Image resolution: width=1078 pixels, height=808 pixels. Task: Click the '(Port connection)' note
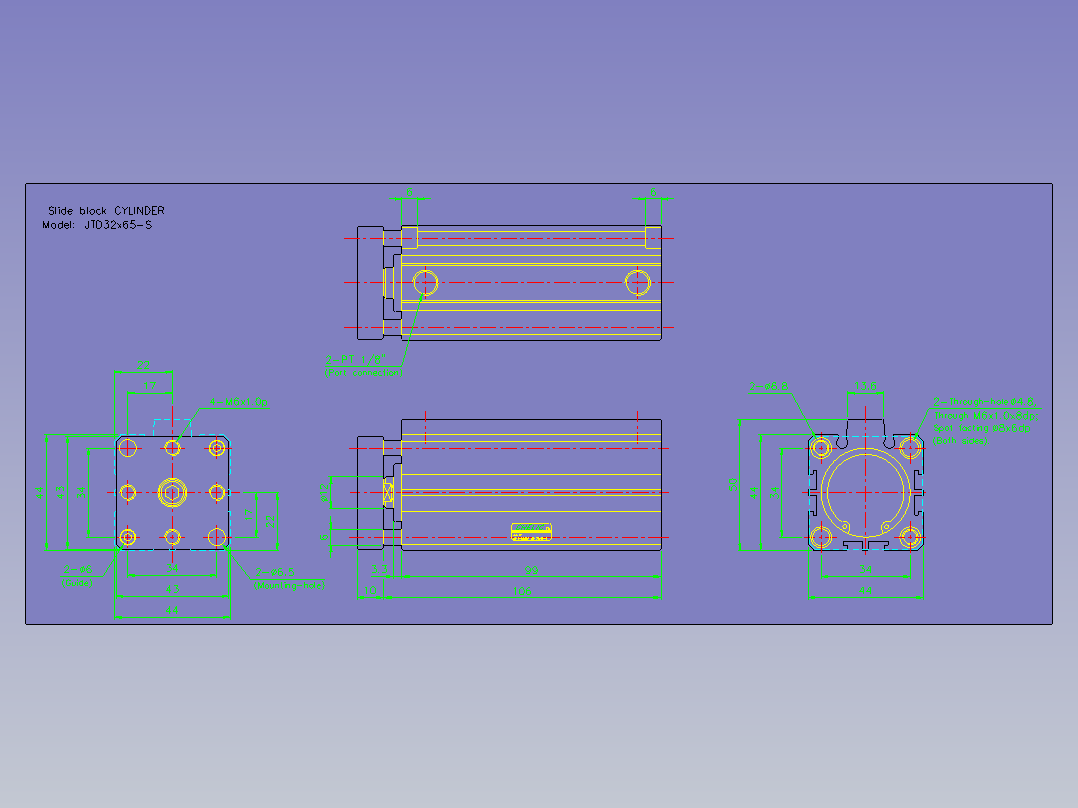[x=364, y=373]
